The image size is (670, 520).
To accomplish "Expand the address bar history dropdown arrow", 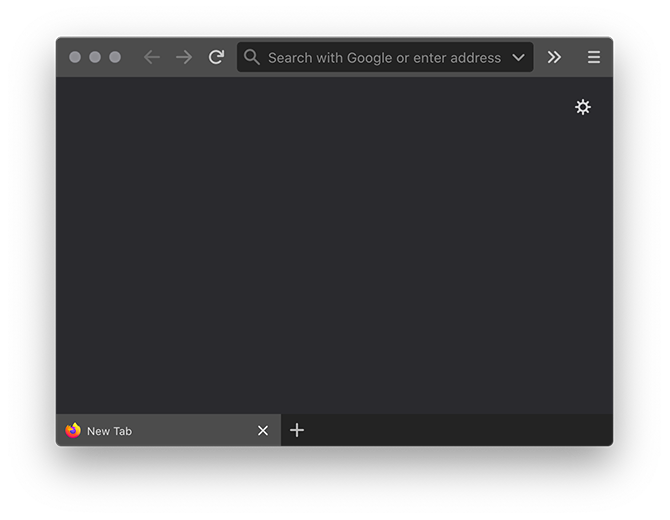I will [518, 58].
